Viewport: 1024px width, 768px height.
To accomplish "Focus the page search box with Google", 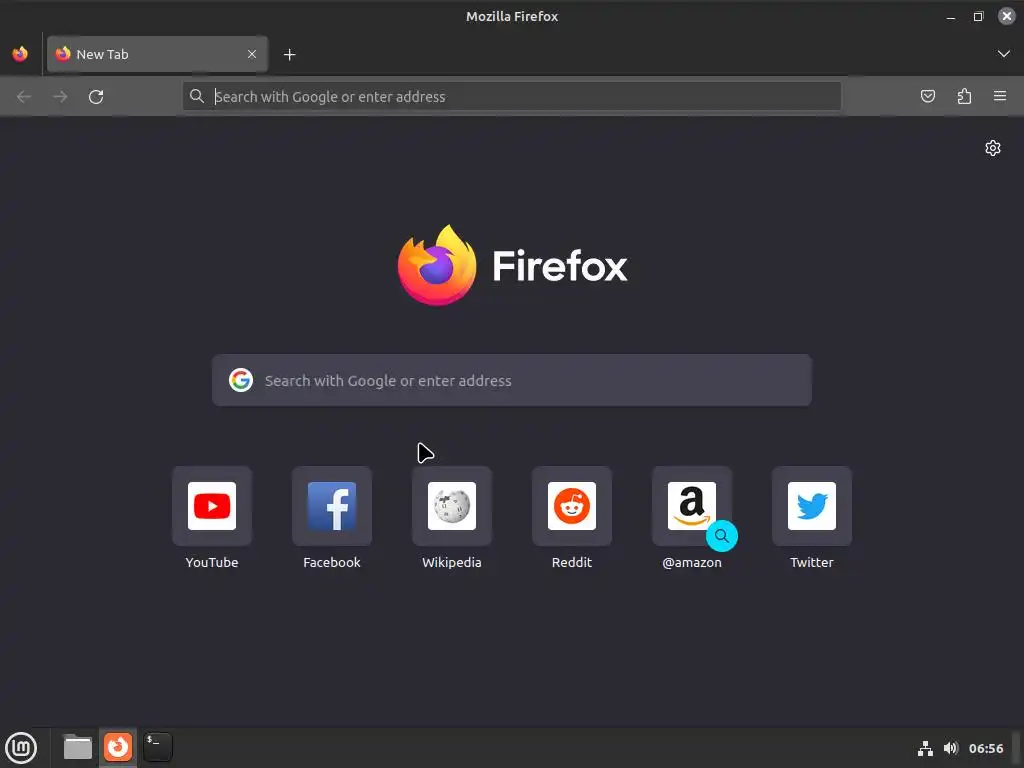I will [x=512, y=380].
